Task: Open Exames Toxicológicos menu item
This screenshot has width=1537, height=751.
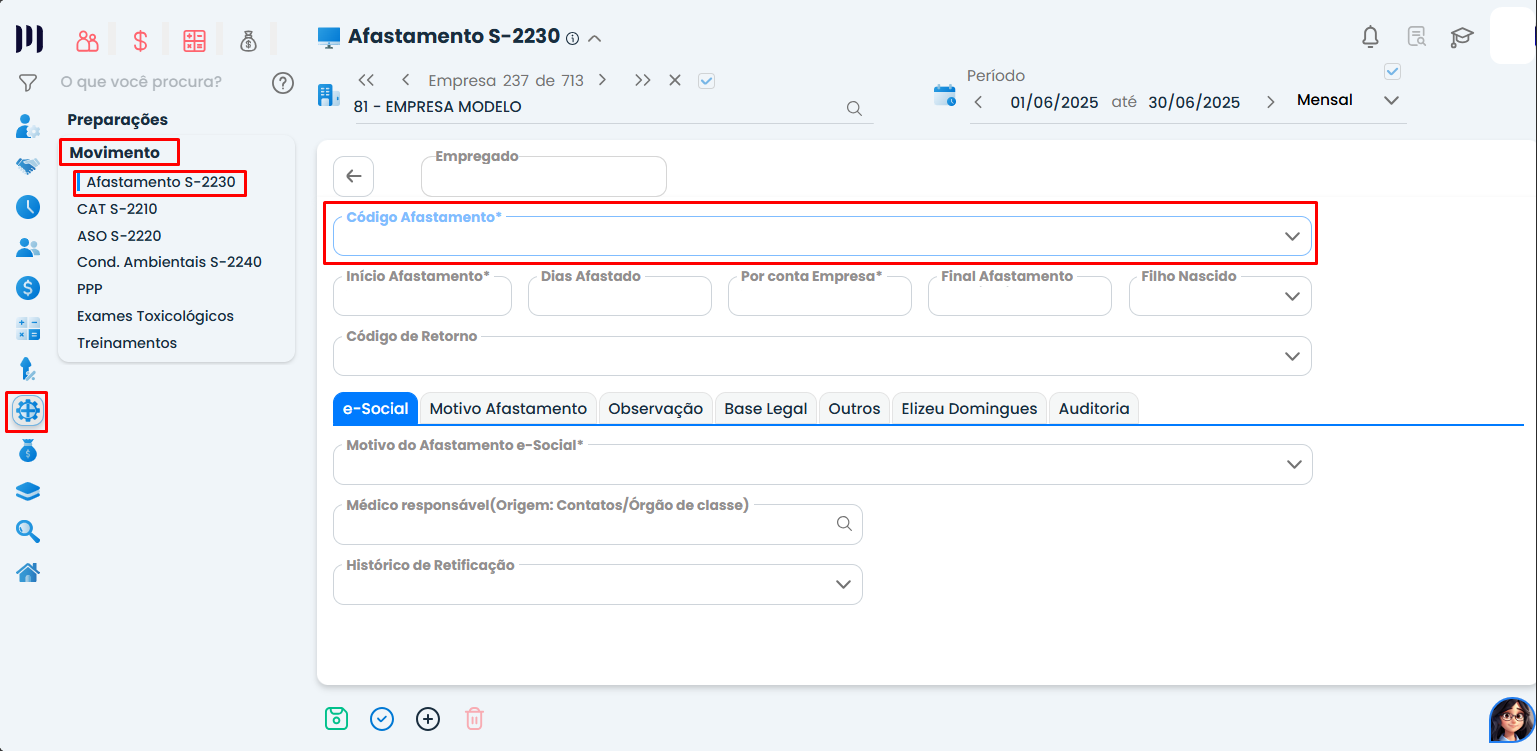Action: pos(155,316)
